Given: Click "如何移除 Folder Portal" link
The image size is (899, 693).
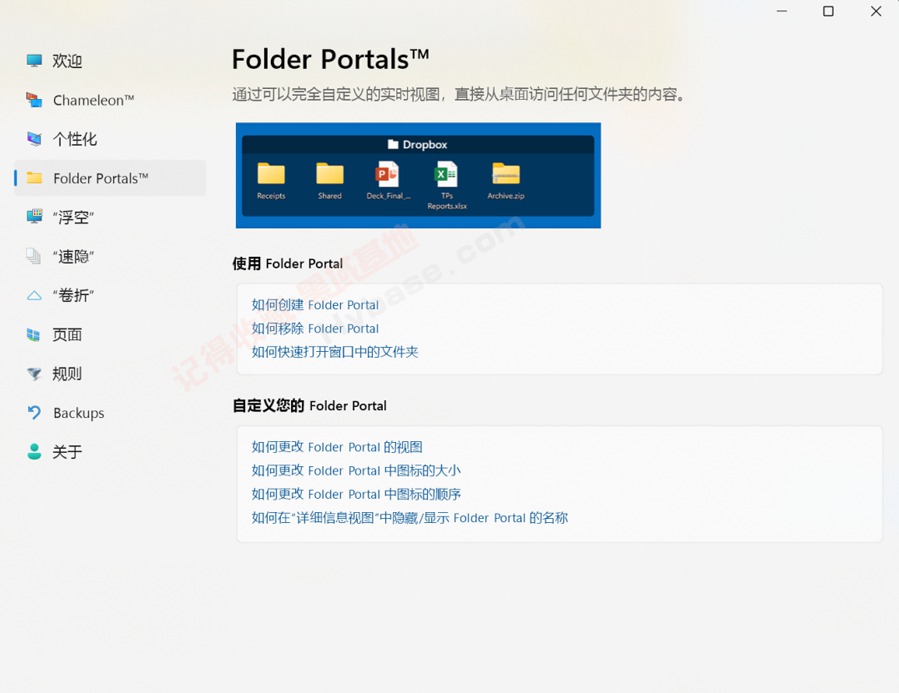Looking at the screenshot, I should tap(316, 328).
